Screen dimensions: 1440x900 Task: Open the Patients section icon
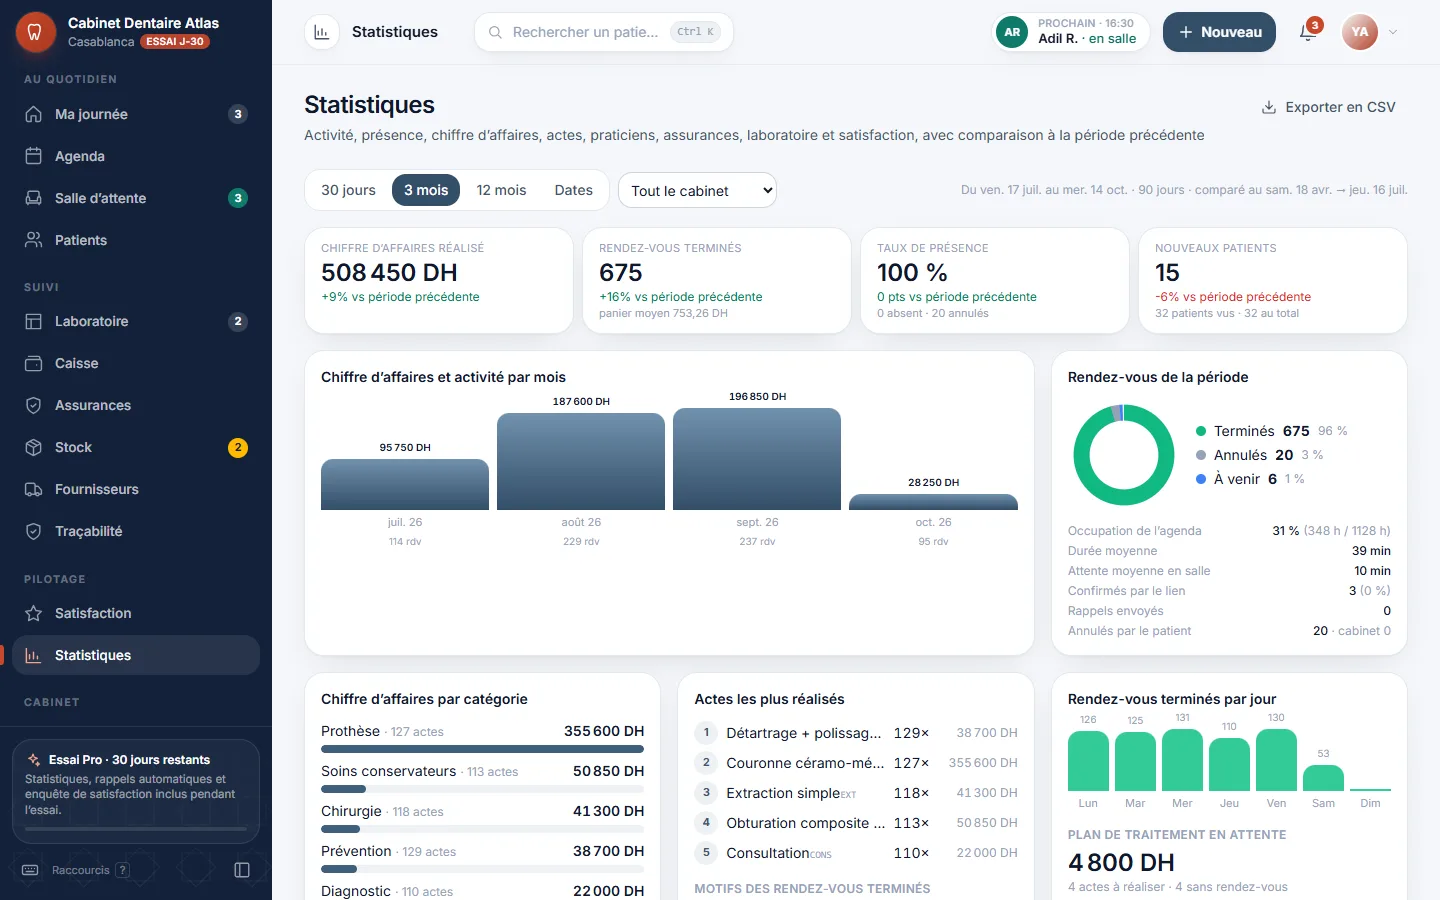coord(33,240)
